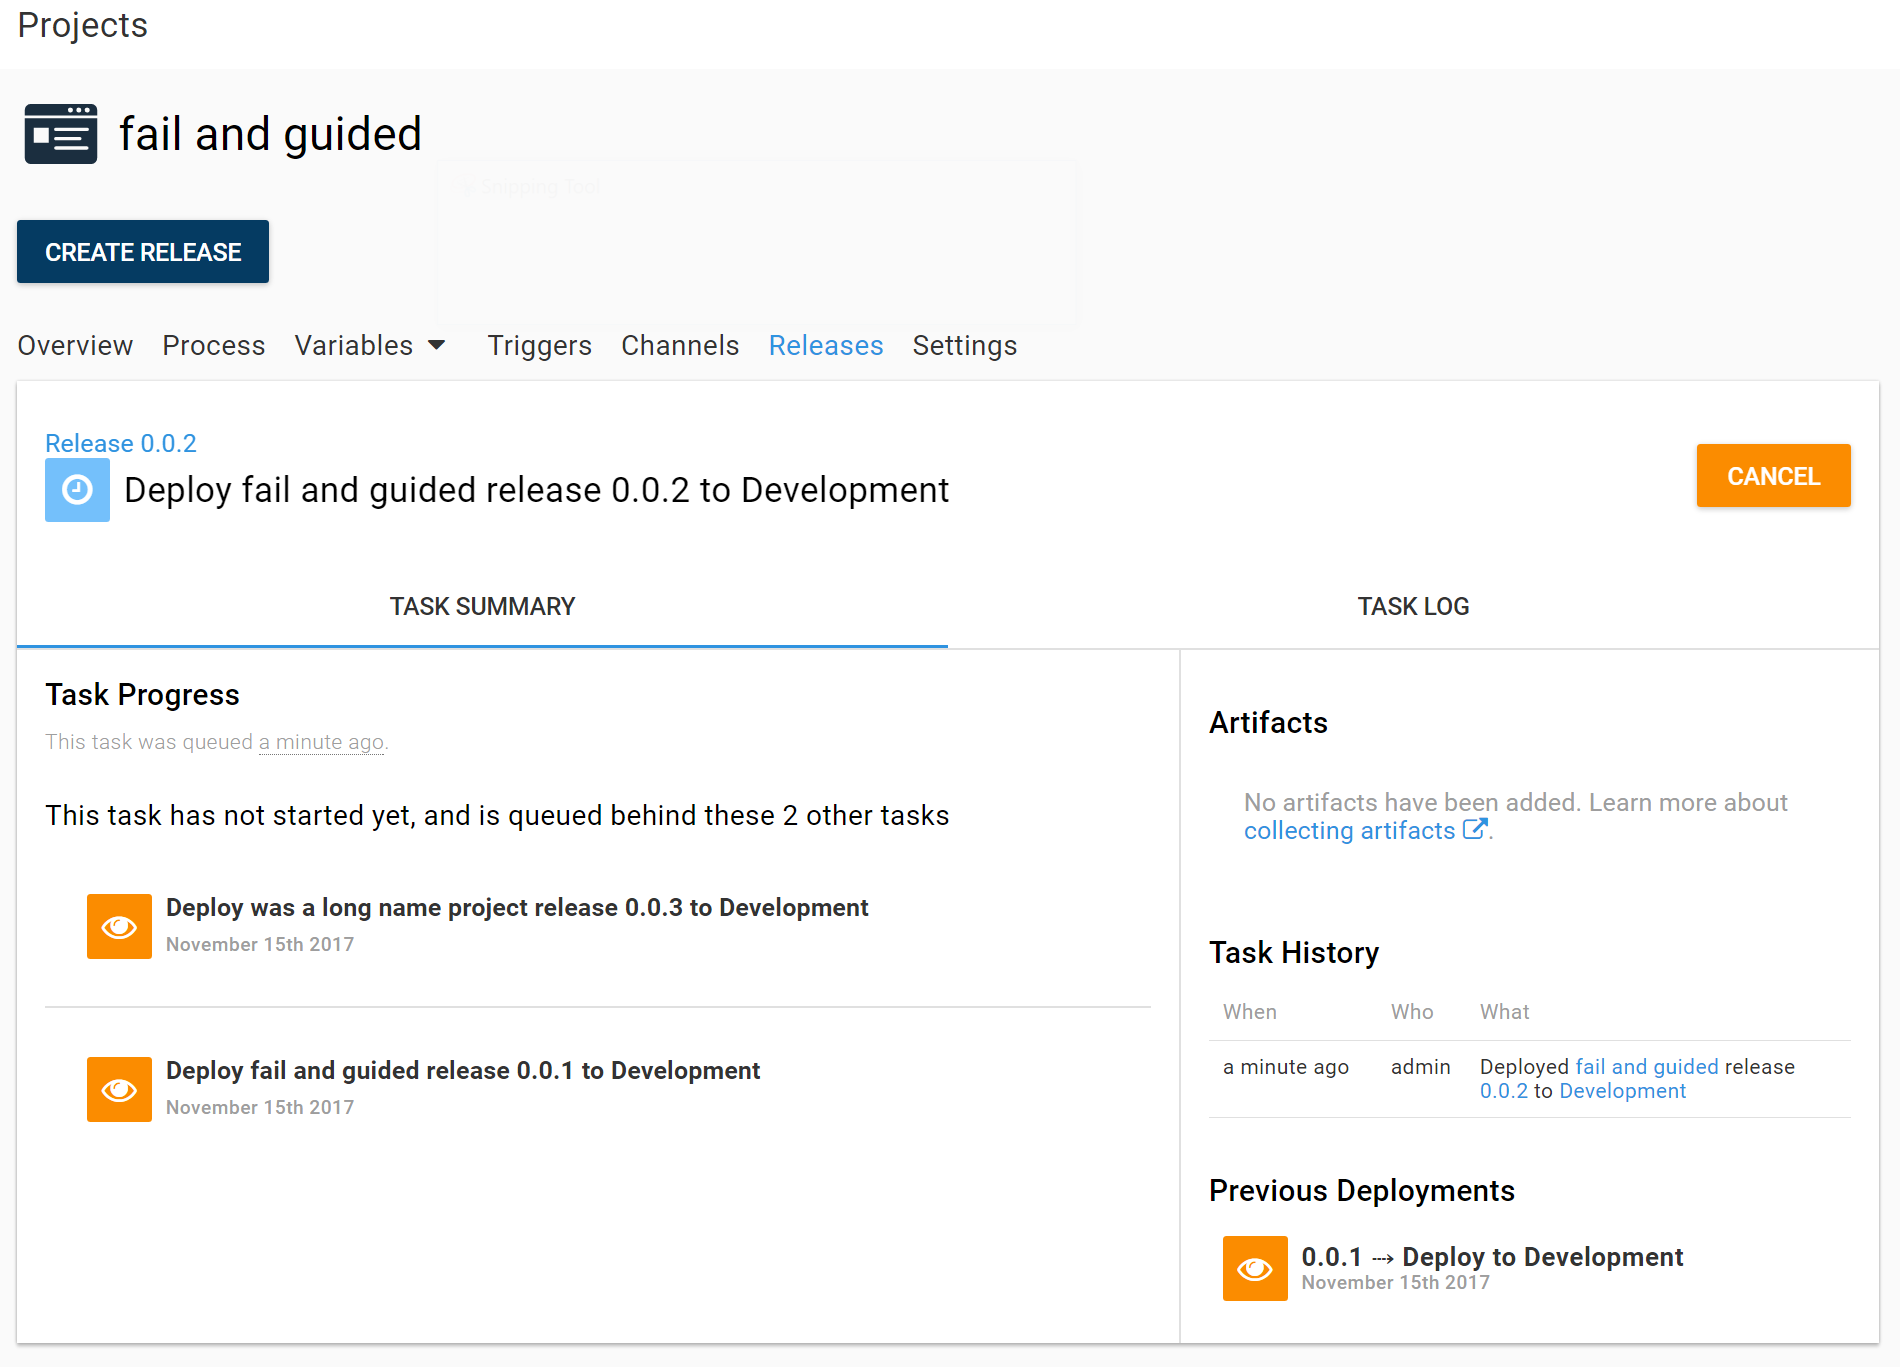This screenshot has width=1900, height=1367.
Task: Click the Create Release button
Action: pos(142,251)
